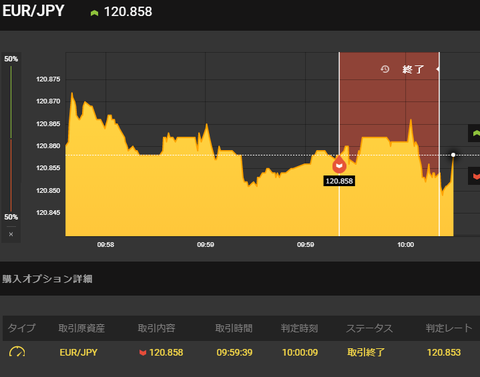This screenshot has width=480, height=377.
Task: Click the 120.870 price axis label
Action: [x=48, y=101]
